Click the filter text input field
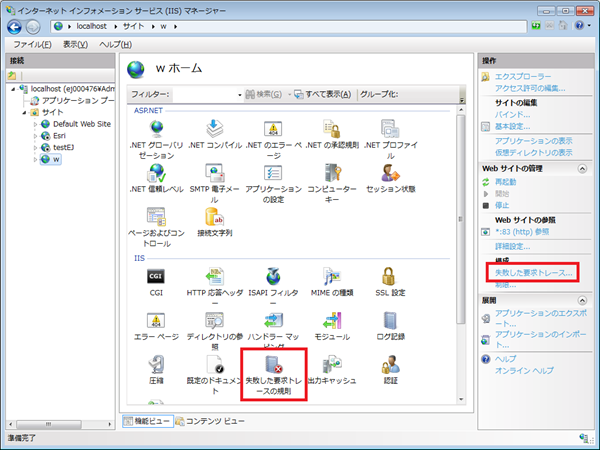600x450 pixels. 206,95
